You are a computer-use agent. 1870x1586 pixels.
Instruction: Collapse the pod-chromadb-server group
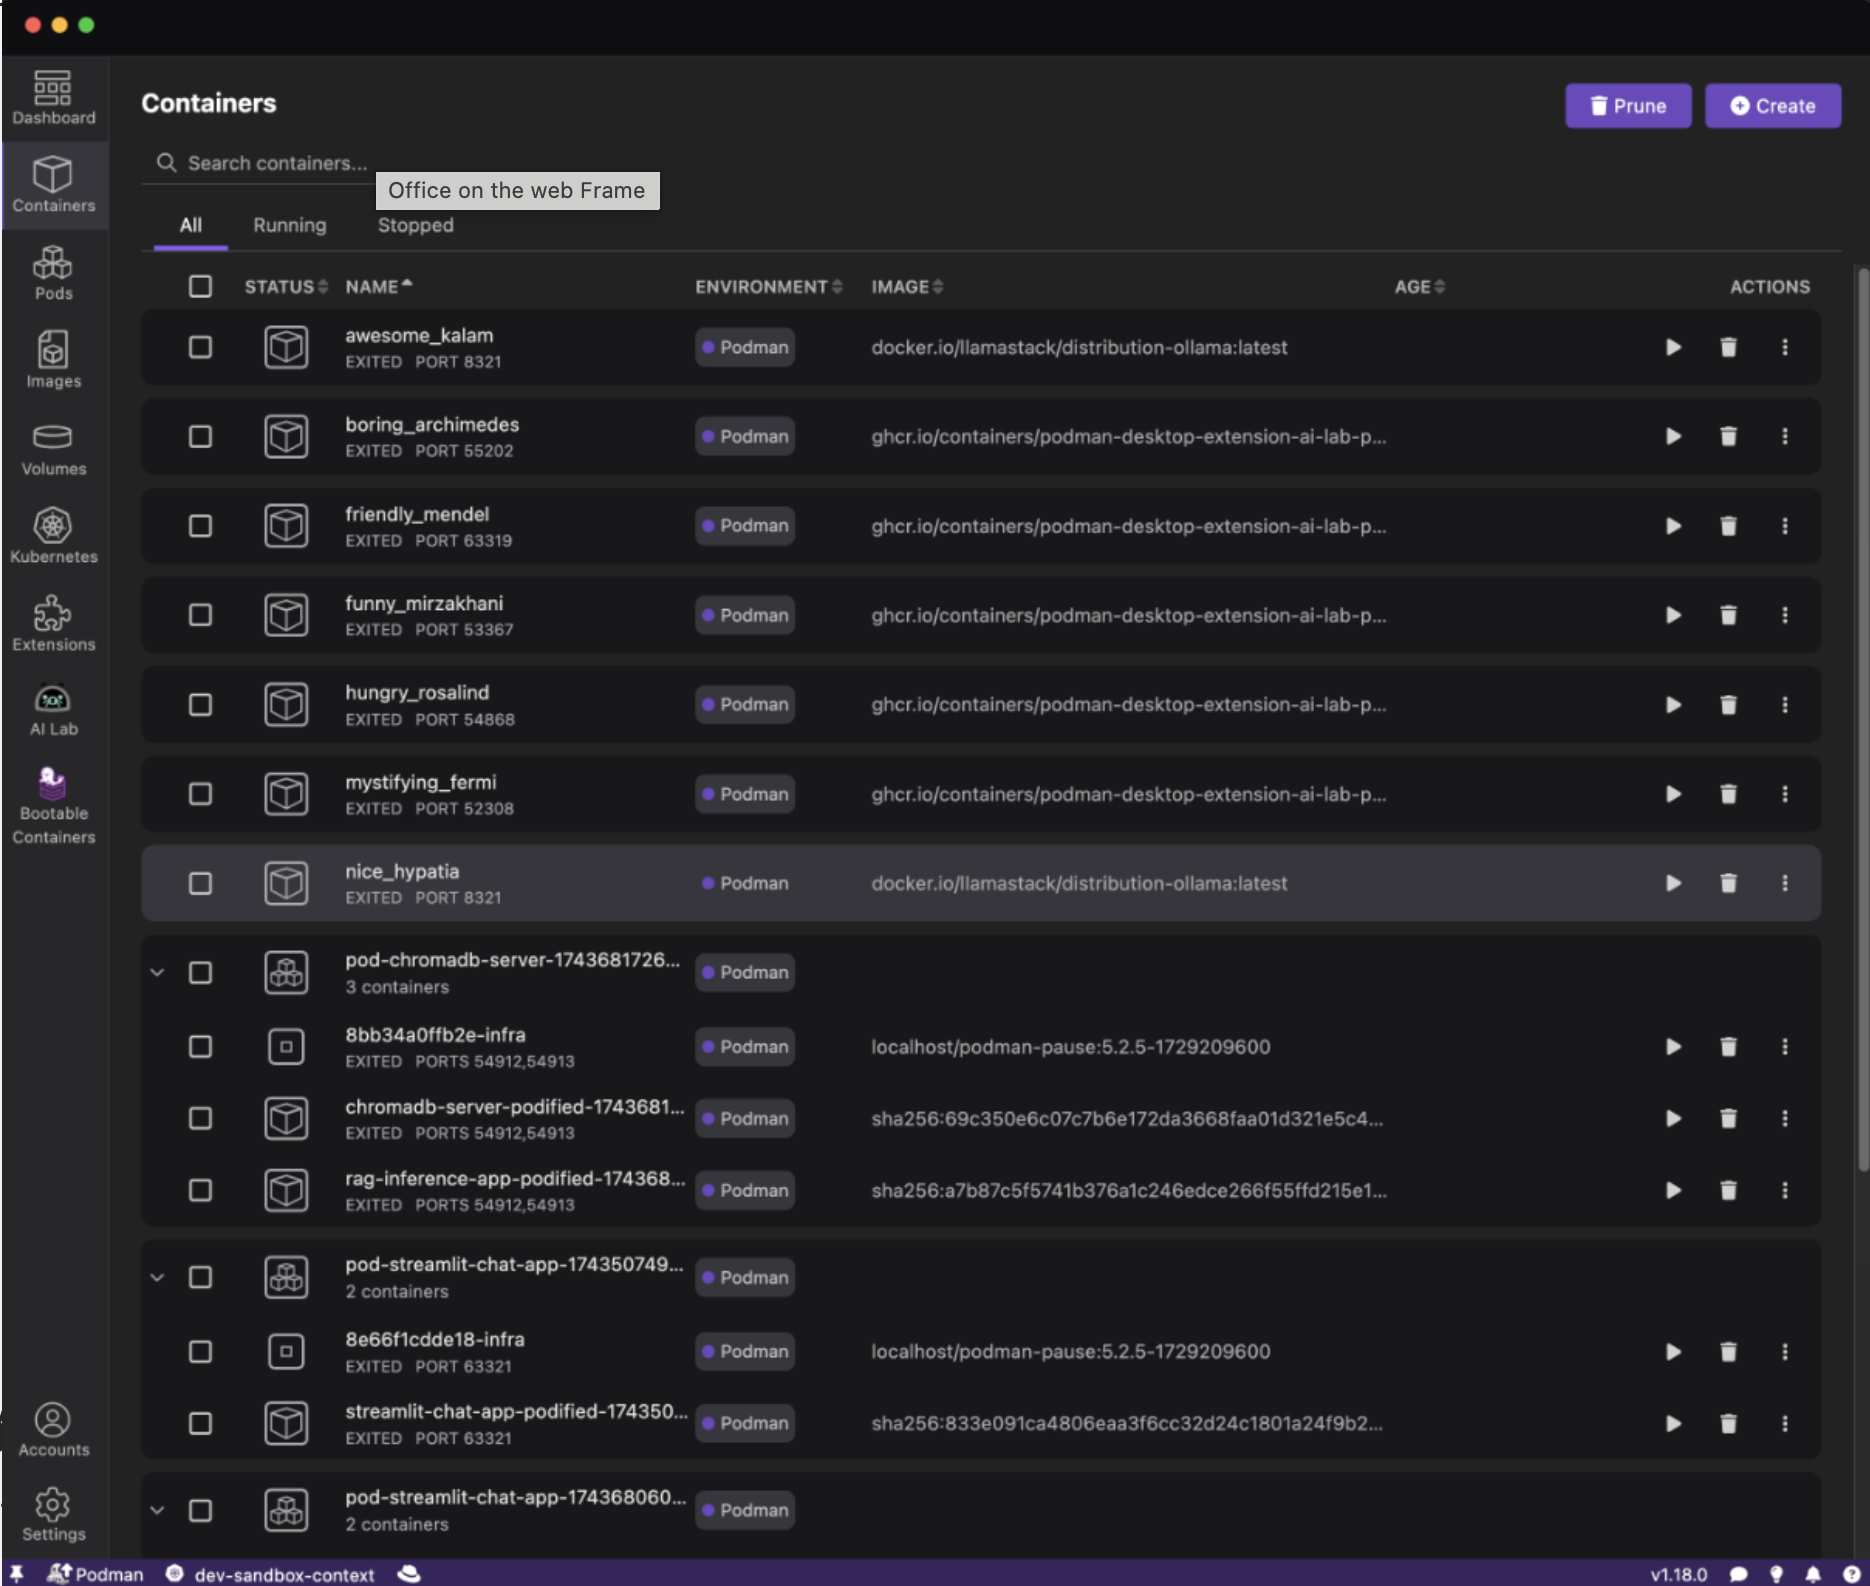click(x=157, y=972)
